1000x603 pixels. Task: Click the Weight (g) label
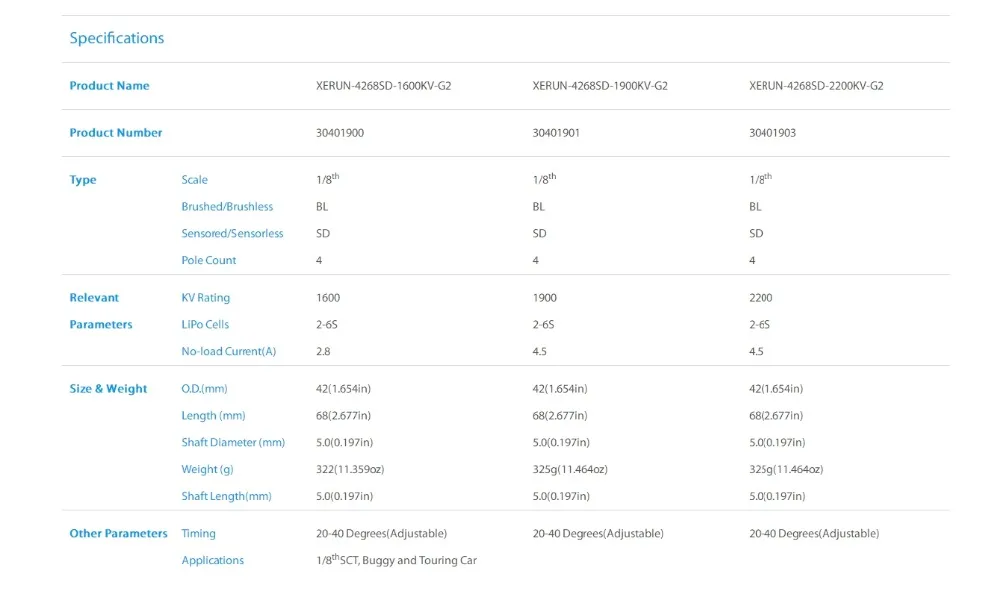click(207, 469)
